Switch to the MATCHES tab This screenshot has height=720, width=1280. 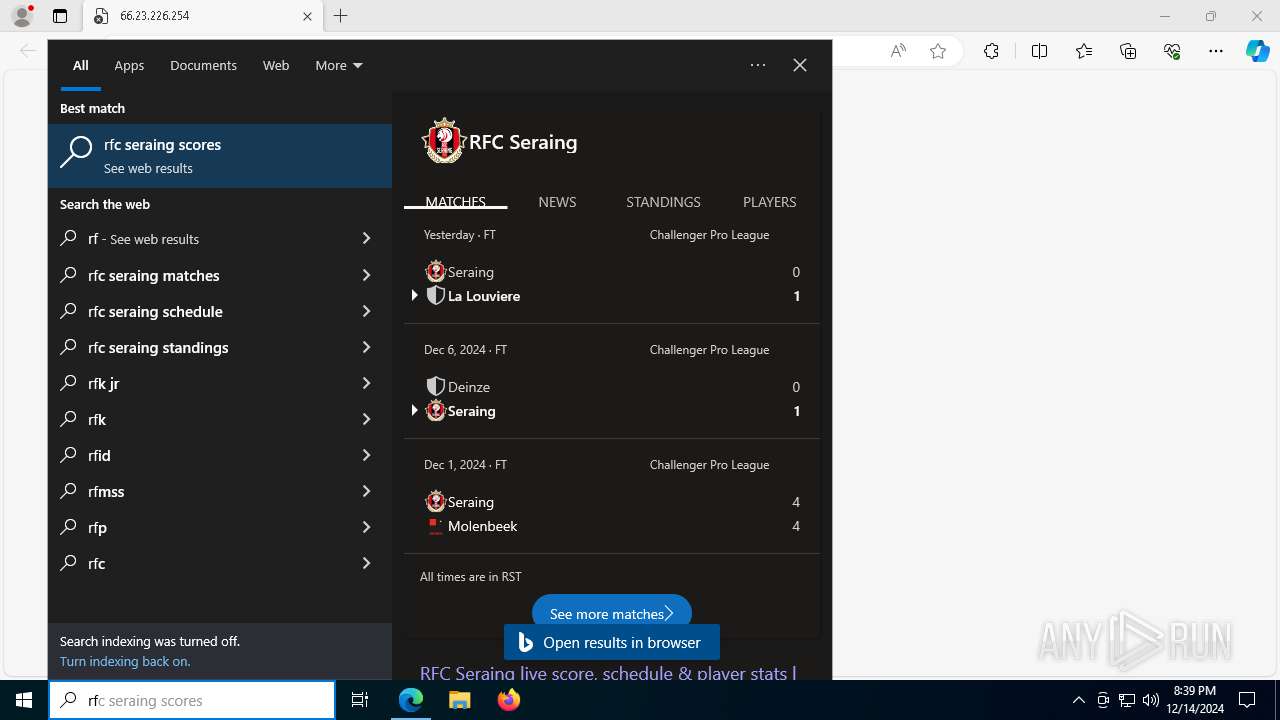click(x=455, y=201)
